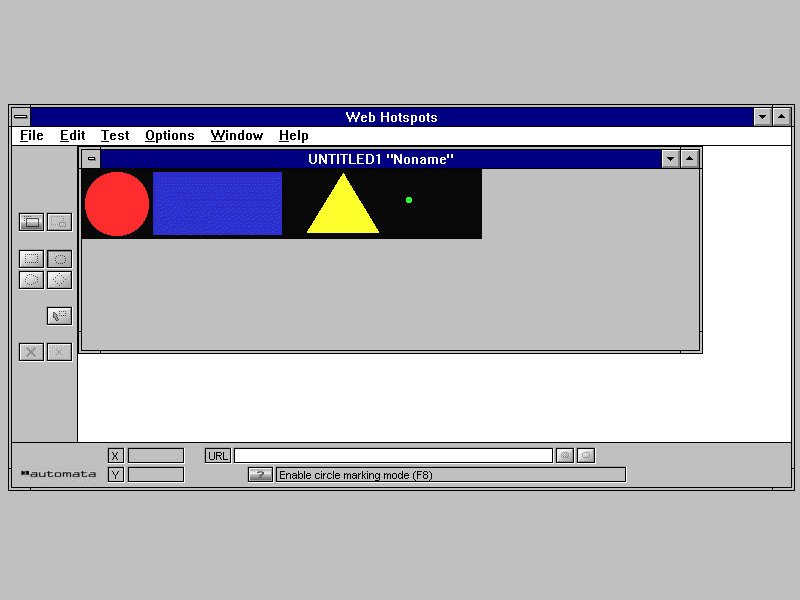The image size is (800, 600).
Task: Activate the pointer selection tool
Action: 59,316
